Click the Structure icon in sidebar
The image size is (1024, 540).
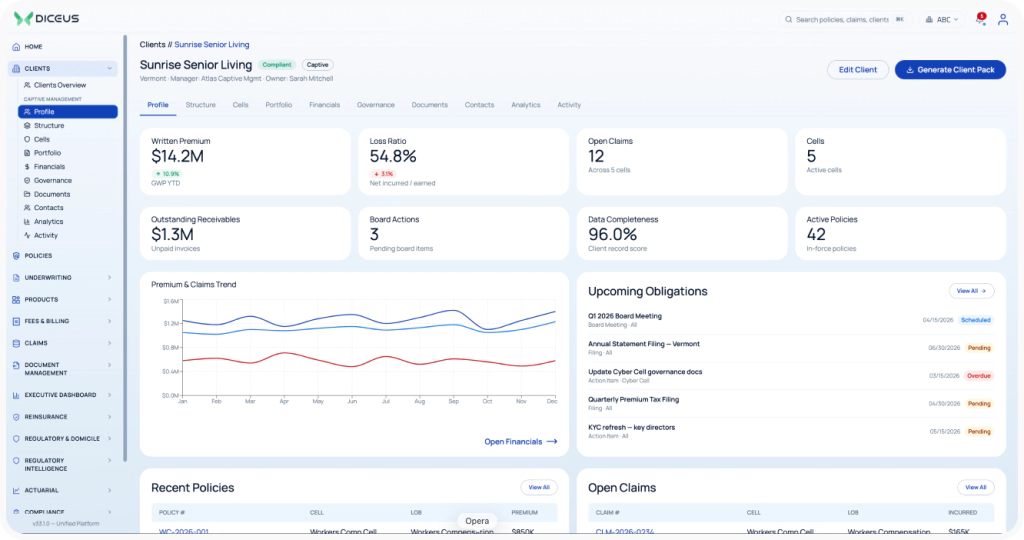27,125
